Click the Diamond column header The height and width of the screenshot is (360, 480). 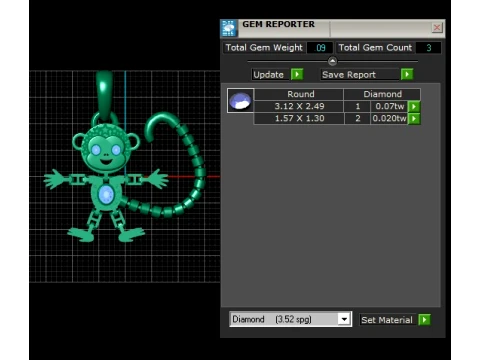click(382, 94)
